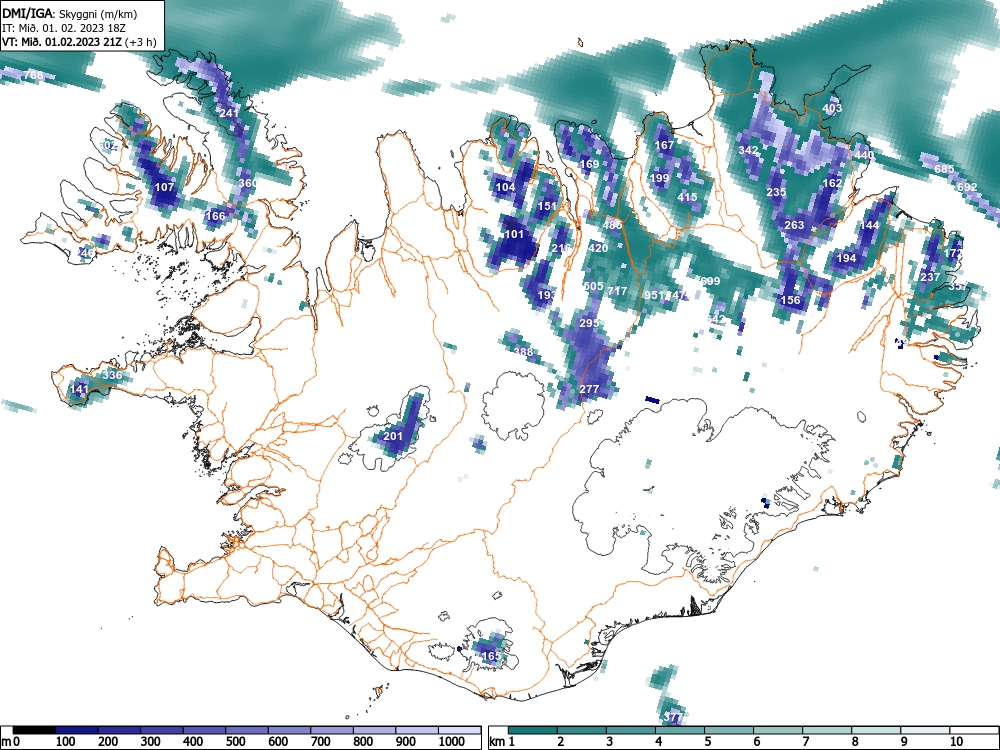
Task: Click the kilometre legend label '5'
Action: [x=707, y=742]
